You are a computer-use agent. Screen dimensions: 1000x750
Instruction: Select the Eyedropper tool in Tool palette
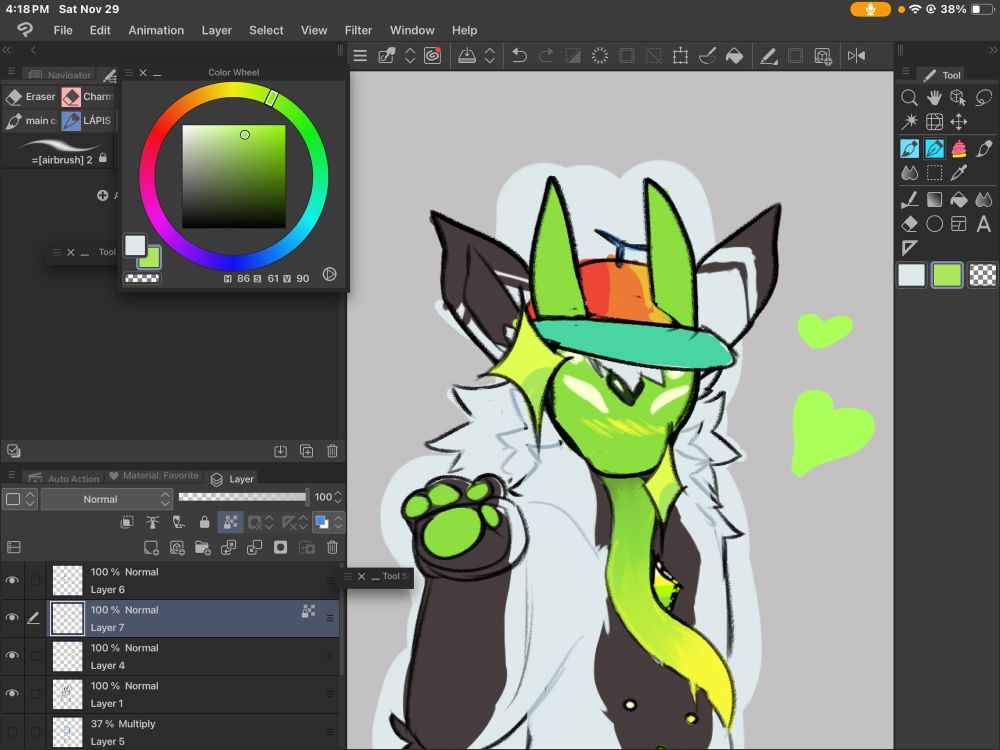point(959,173)
